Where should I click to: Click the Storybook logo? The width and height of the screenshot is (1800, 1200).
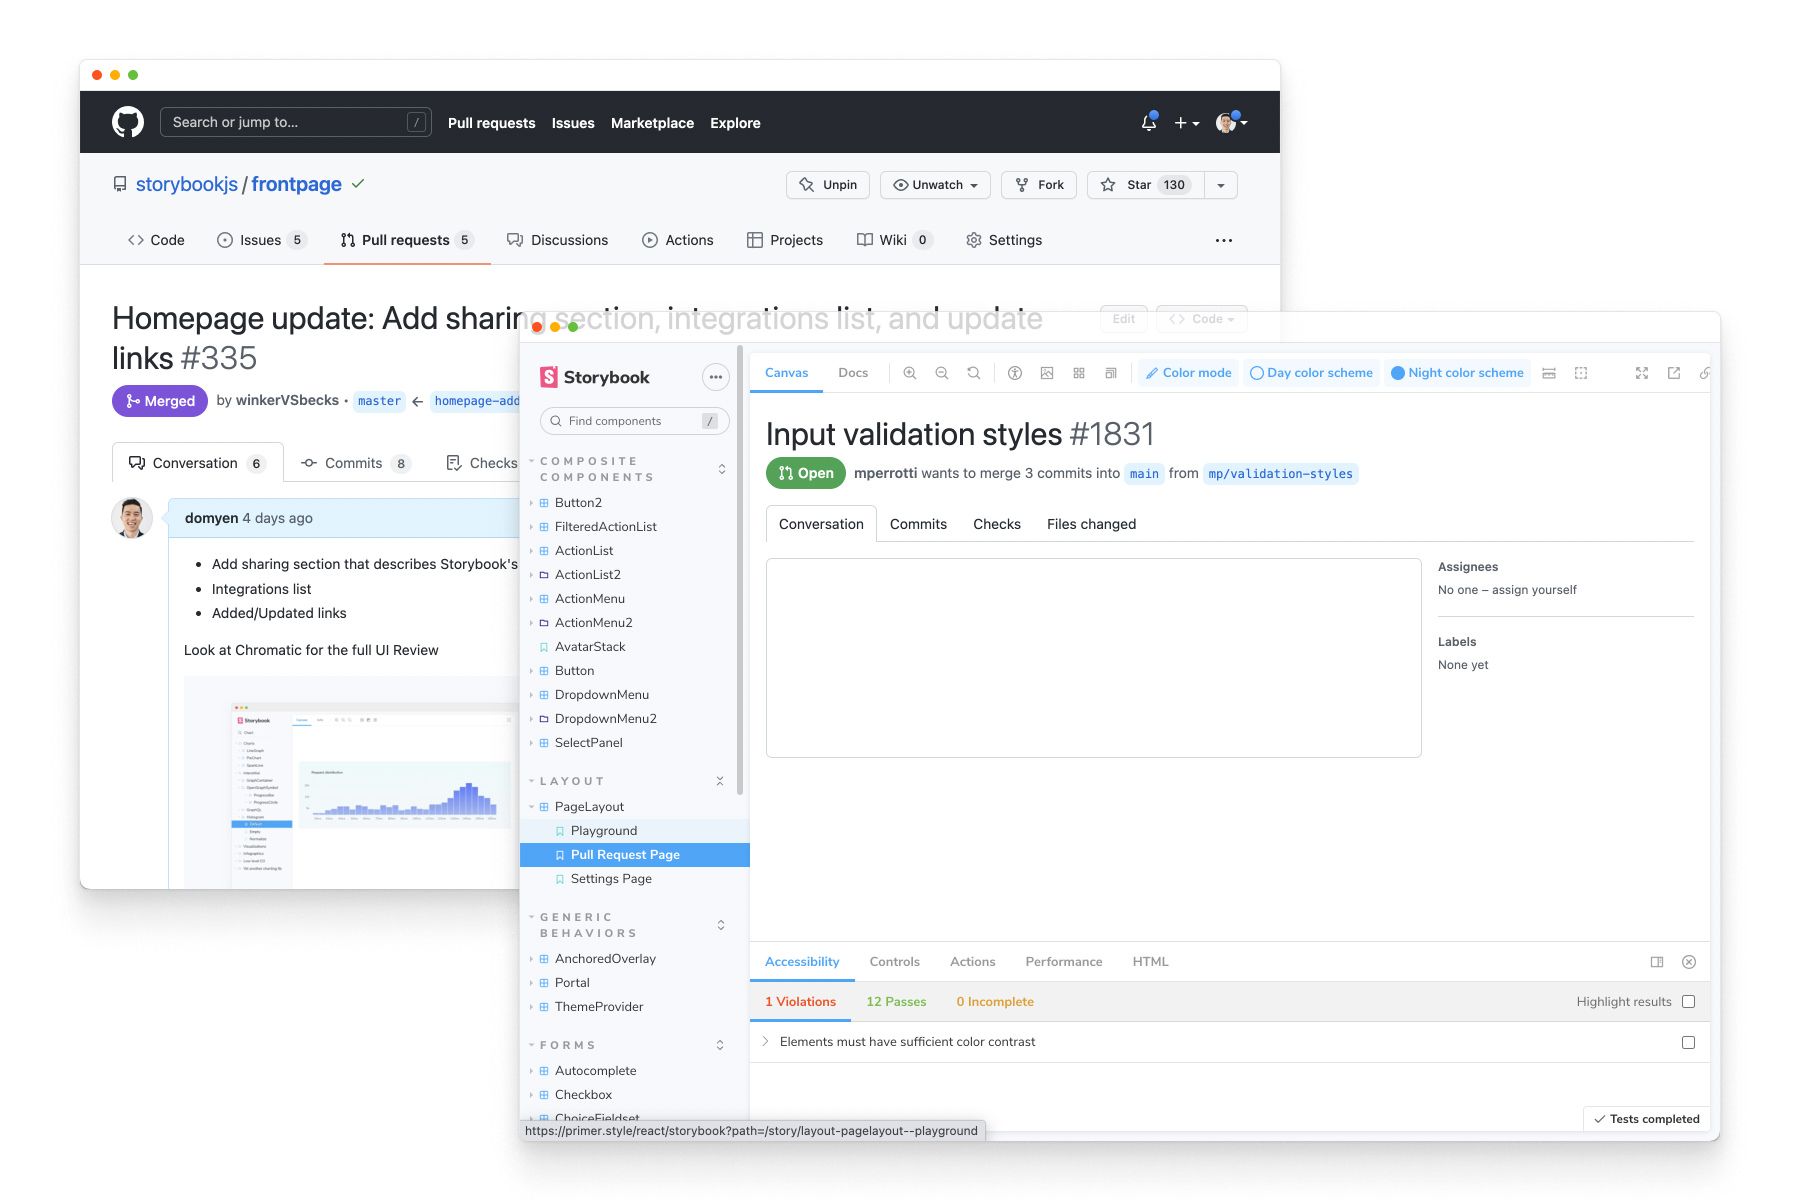point(595,377)
